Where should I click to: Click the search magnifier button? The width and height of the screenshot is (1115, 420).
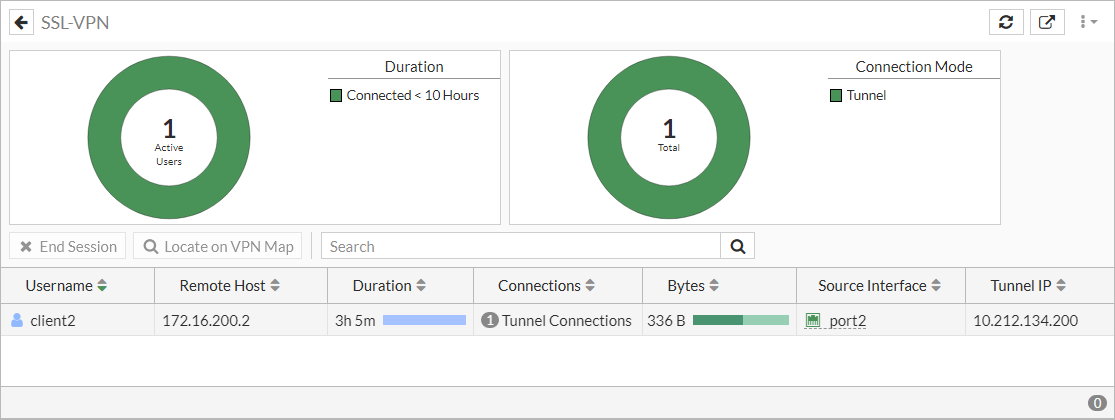click(x=737, y=246)
